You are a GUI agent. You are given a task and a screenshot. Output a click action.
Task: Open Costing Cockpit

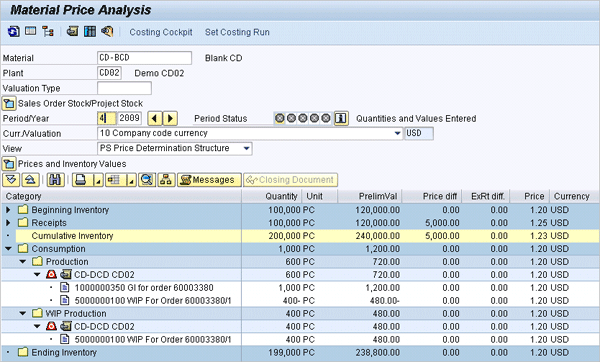(x=161, y=32)
